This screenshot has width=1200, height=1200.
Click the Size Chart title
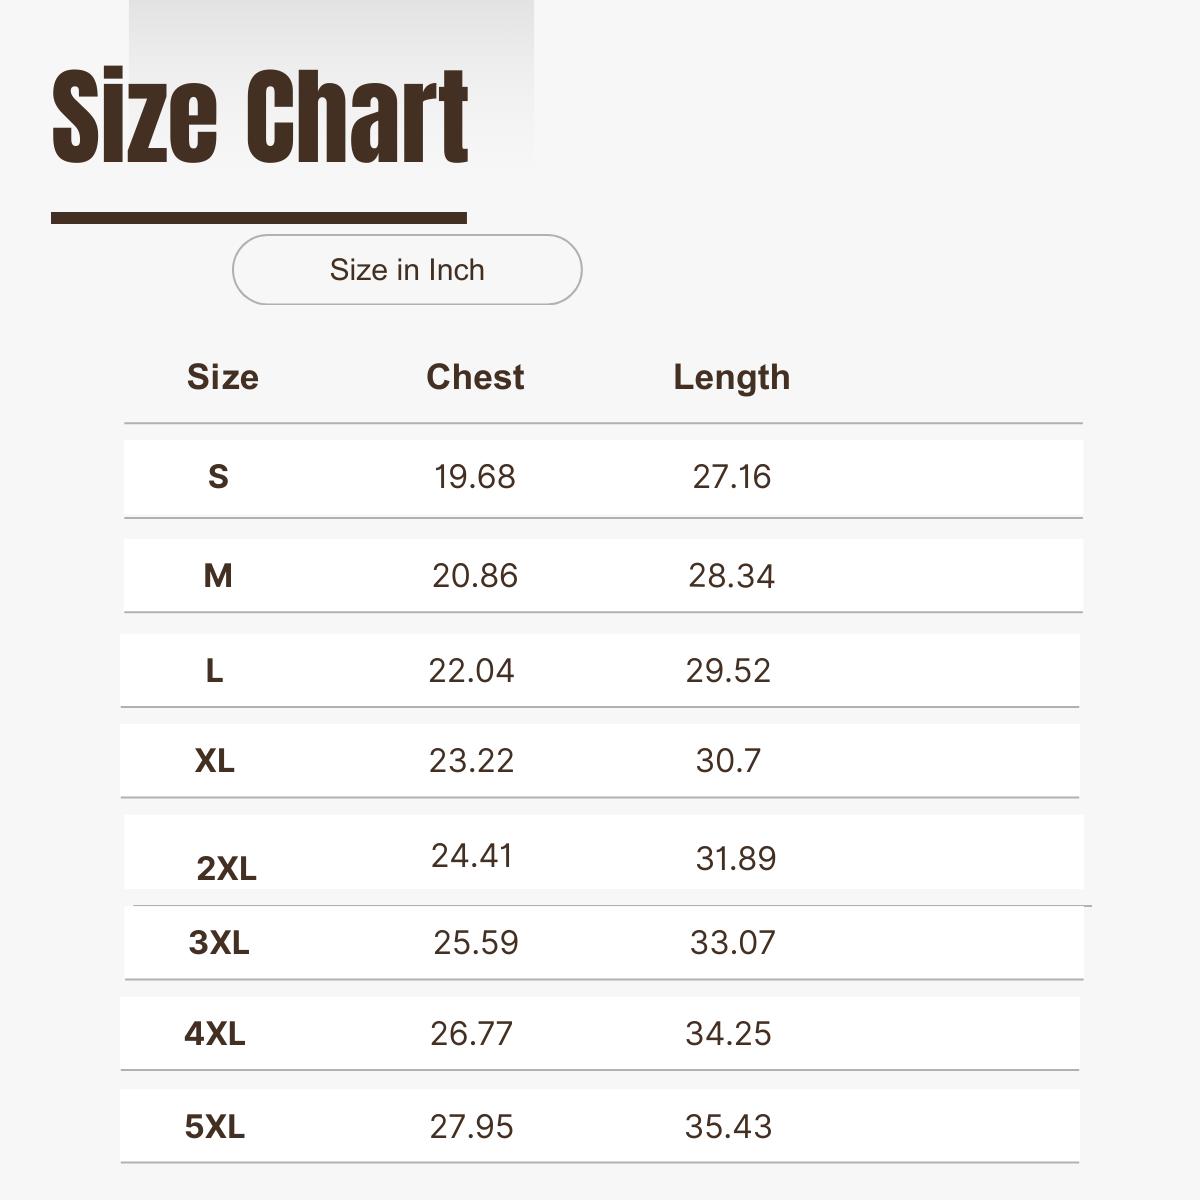(x=260, y=115)
